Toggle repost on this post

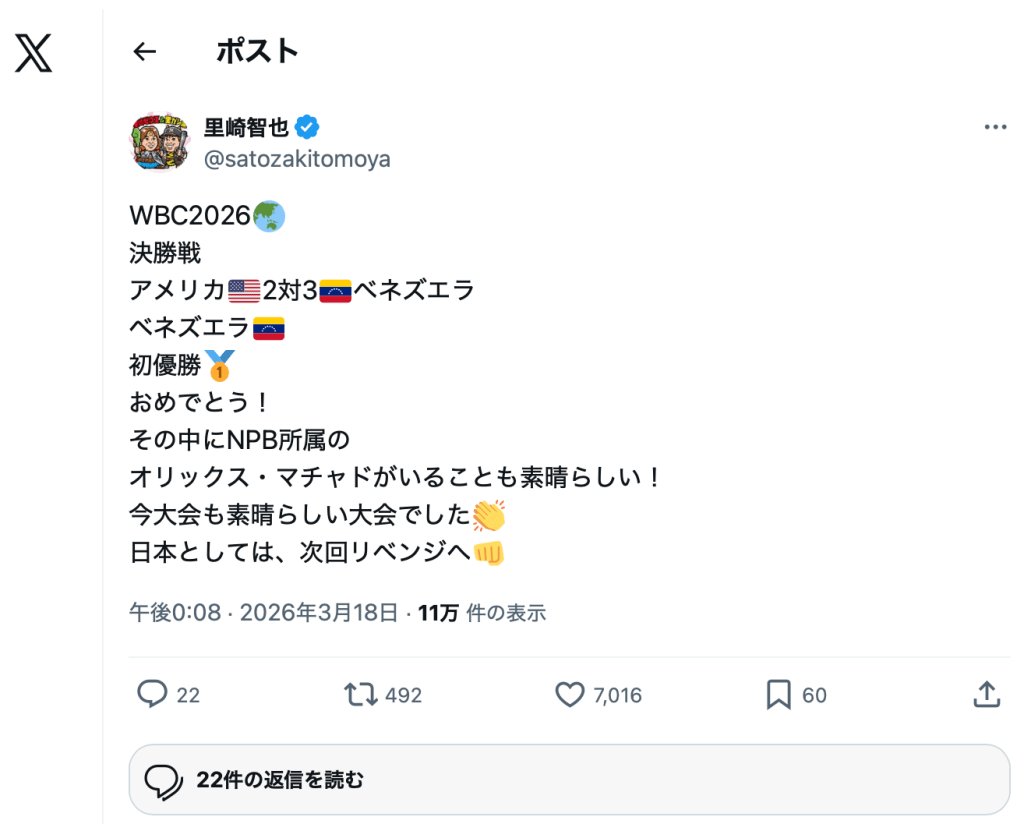click(356, 694)
